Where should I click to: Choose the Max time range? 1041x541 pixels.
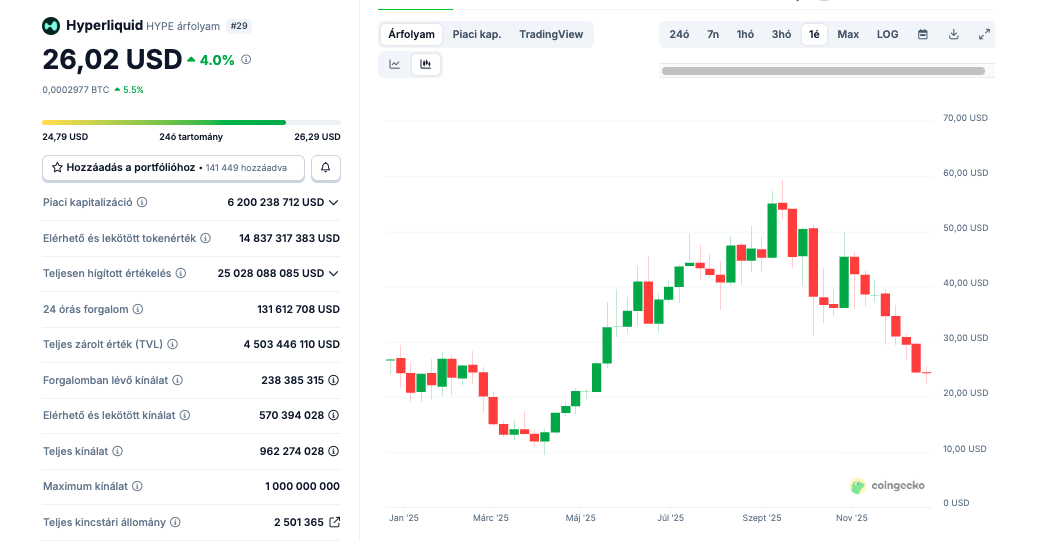pyautogui.click(x=848, y=35)
